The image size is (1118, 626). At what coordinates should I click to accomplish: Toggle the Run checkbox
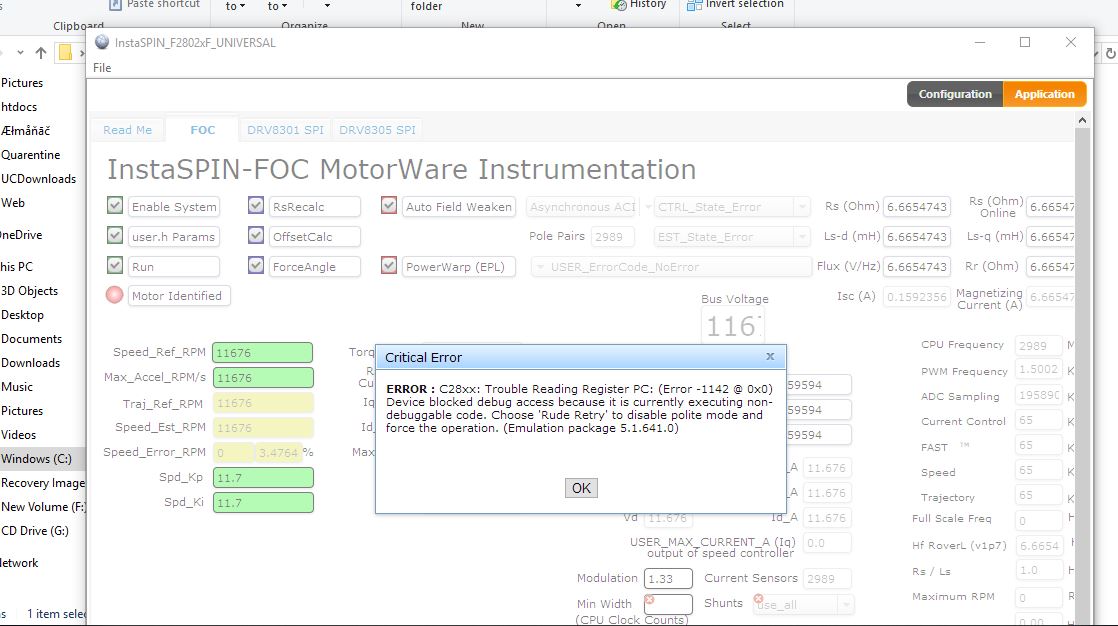(x=115, y=265)
